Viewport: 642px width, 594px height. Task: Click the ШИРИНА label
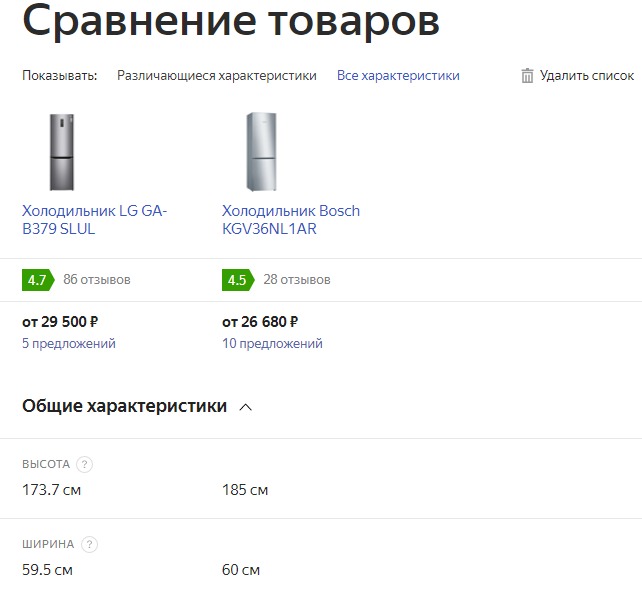[48, 544]
